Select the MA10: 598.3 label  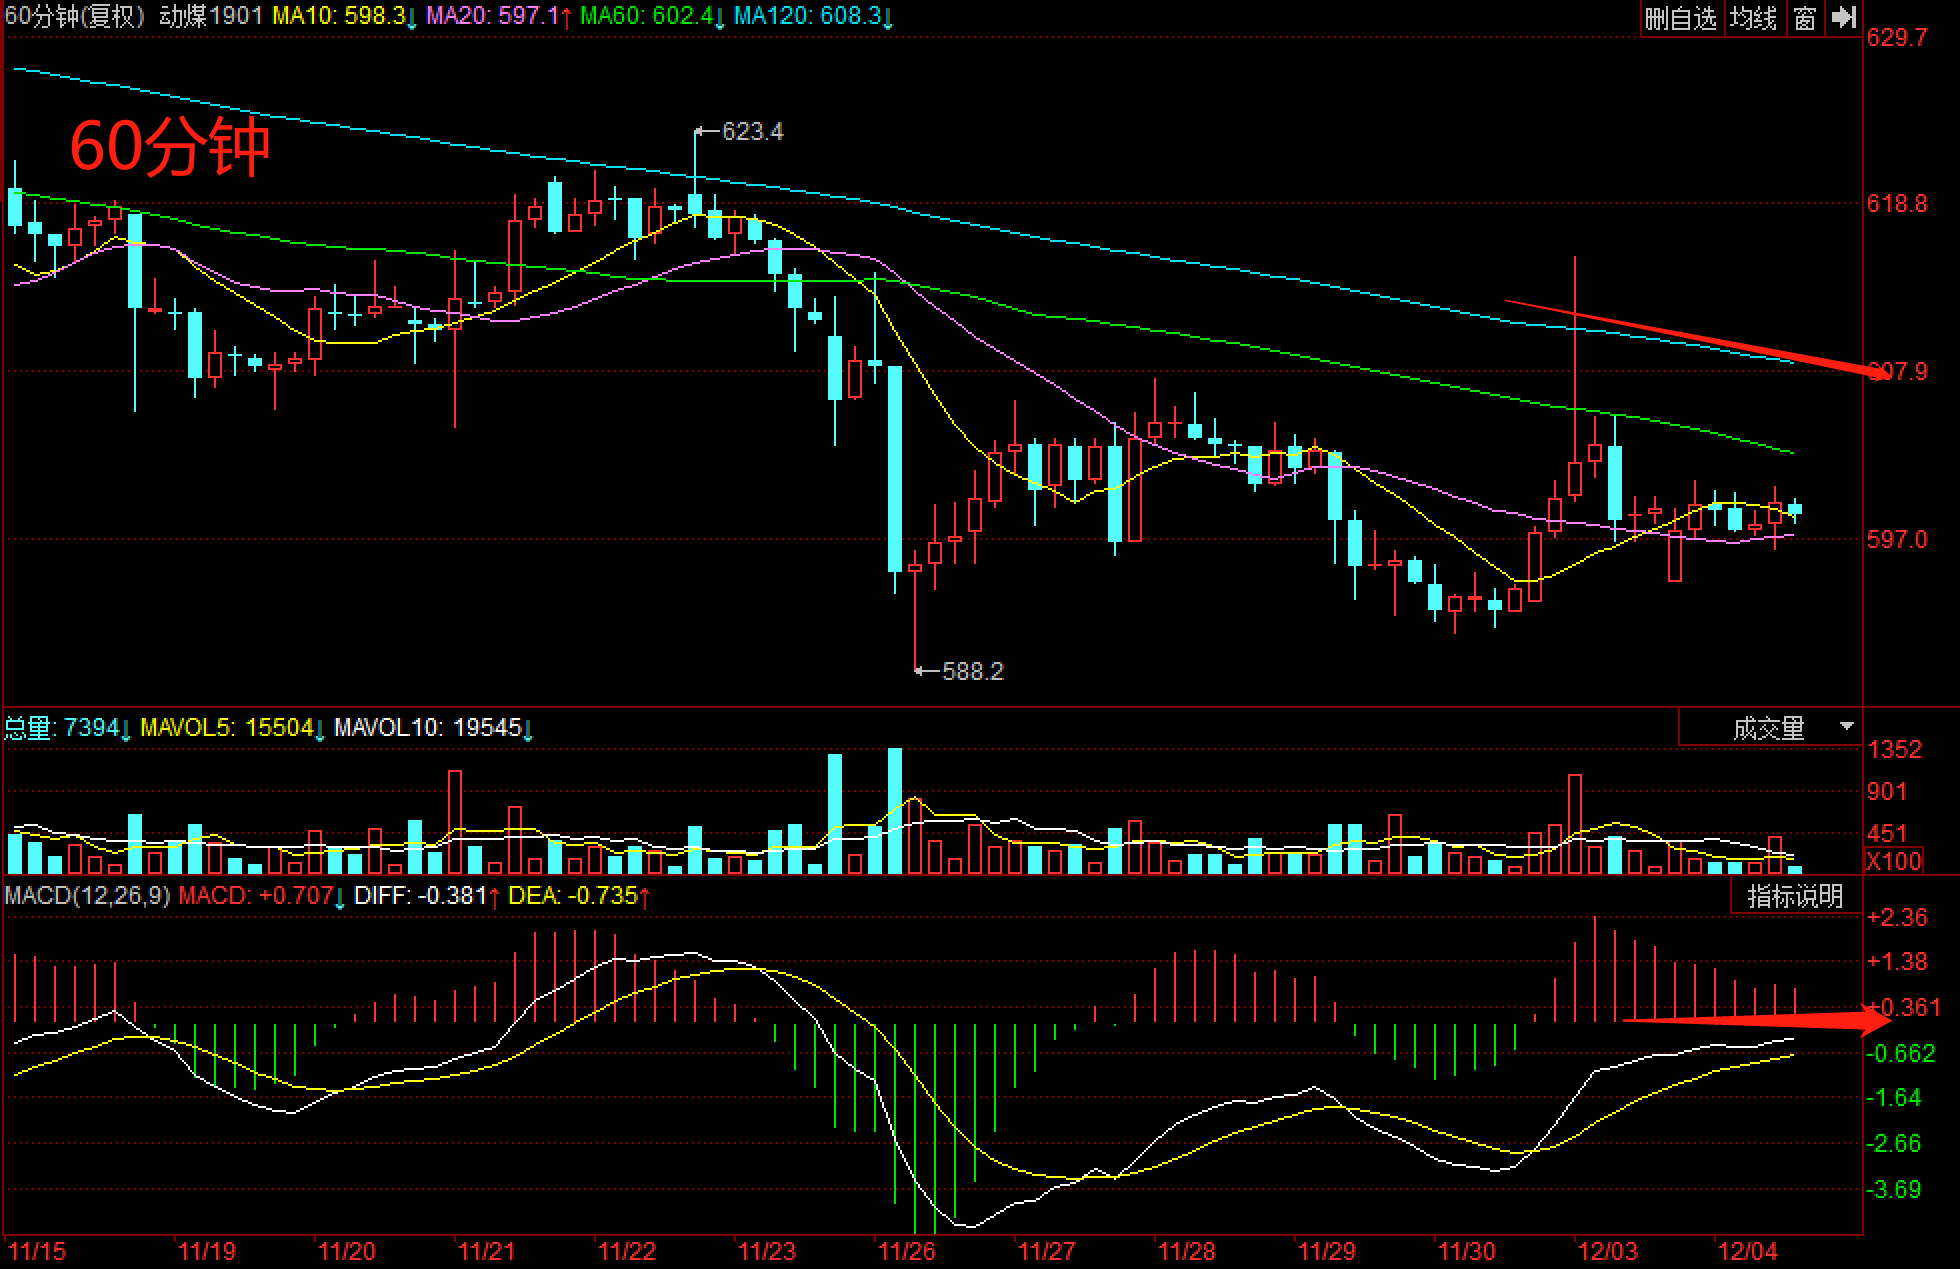click(344, 16)
